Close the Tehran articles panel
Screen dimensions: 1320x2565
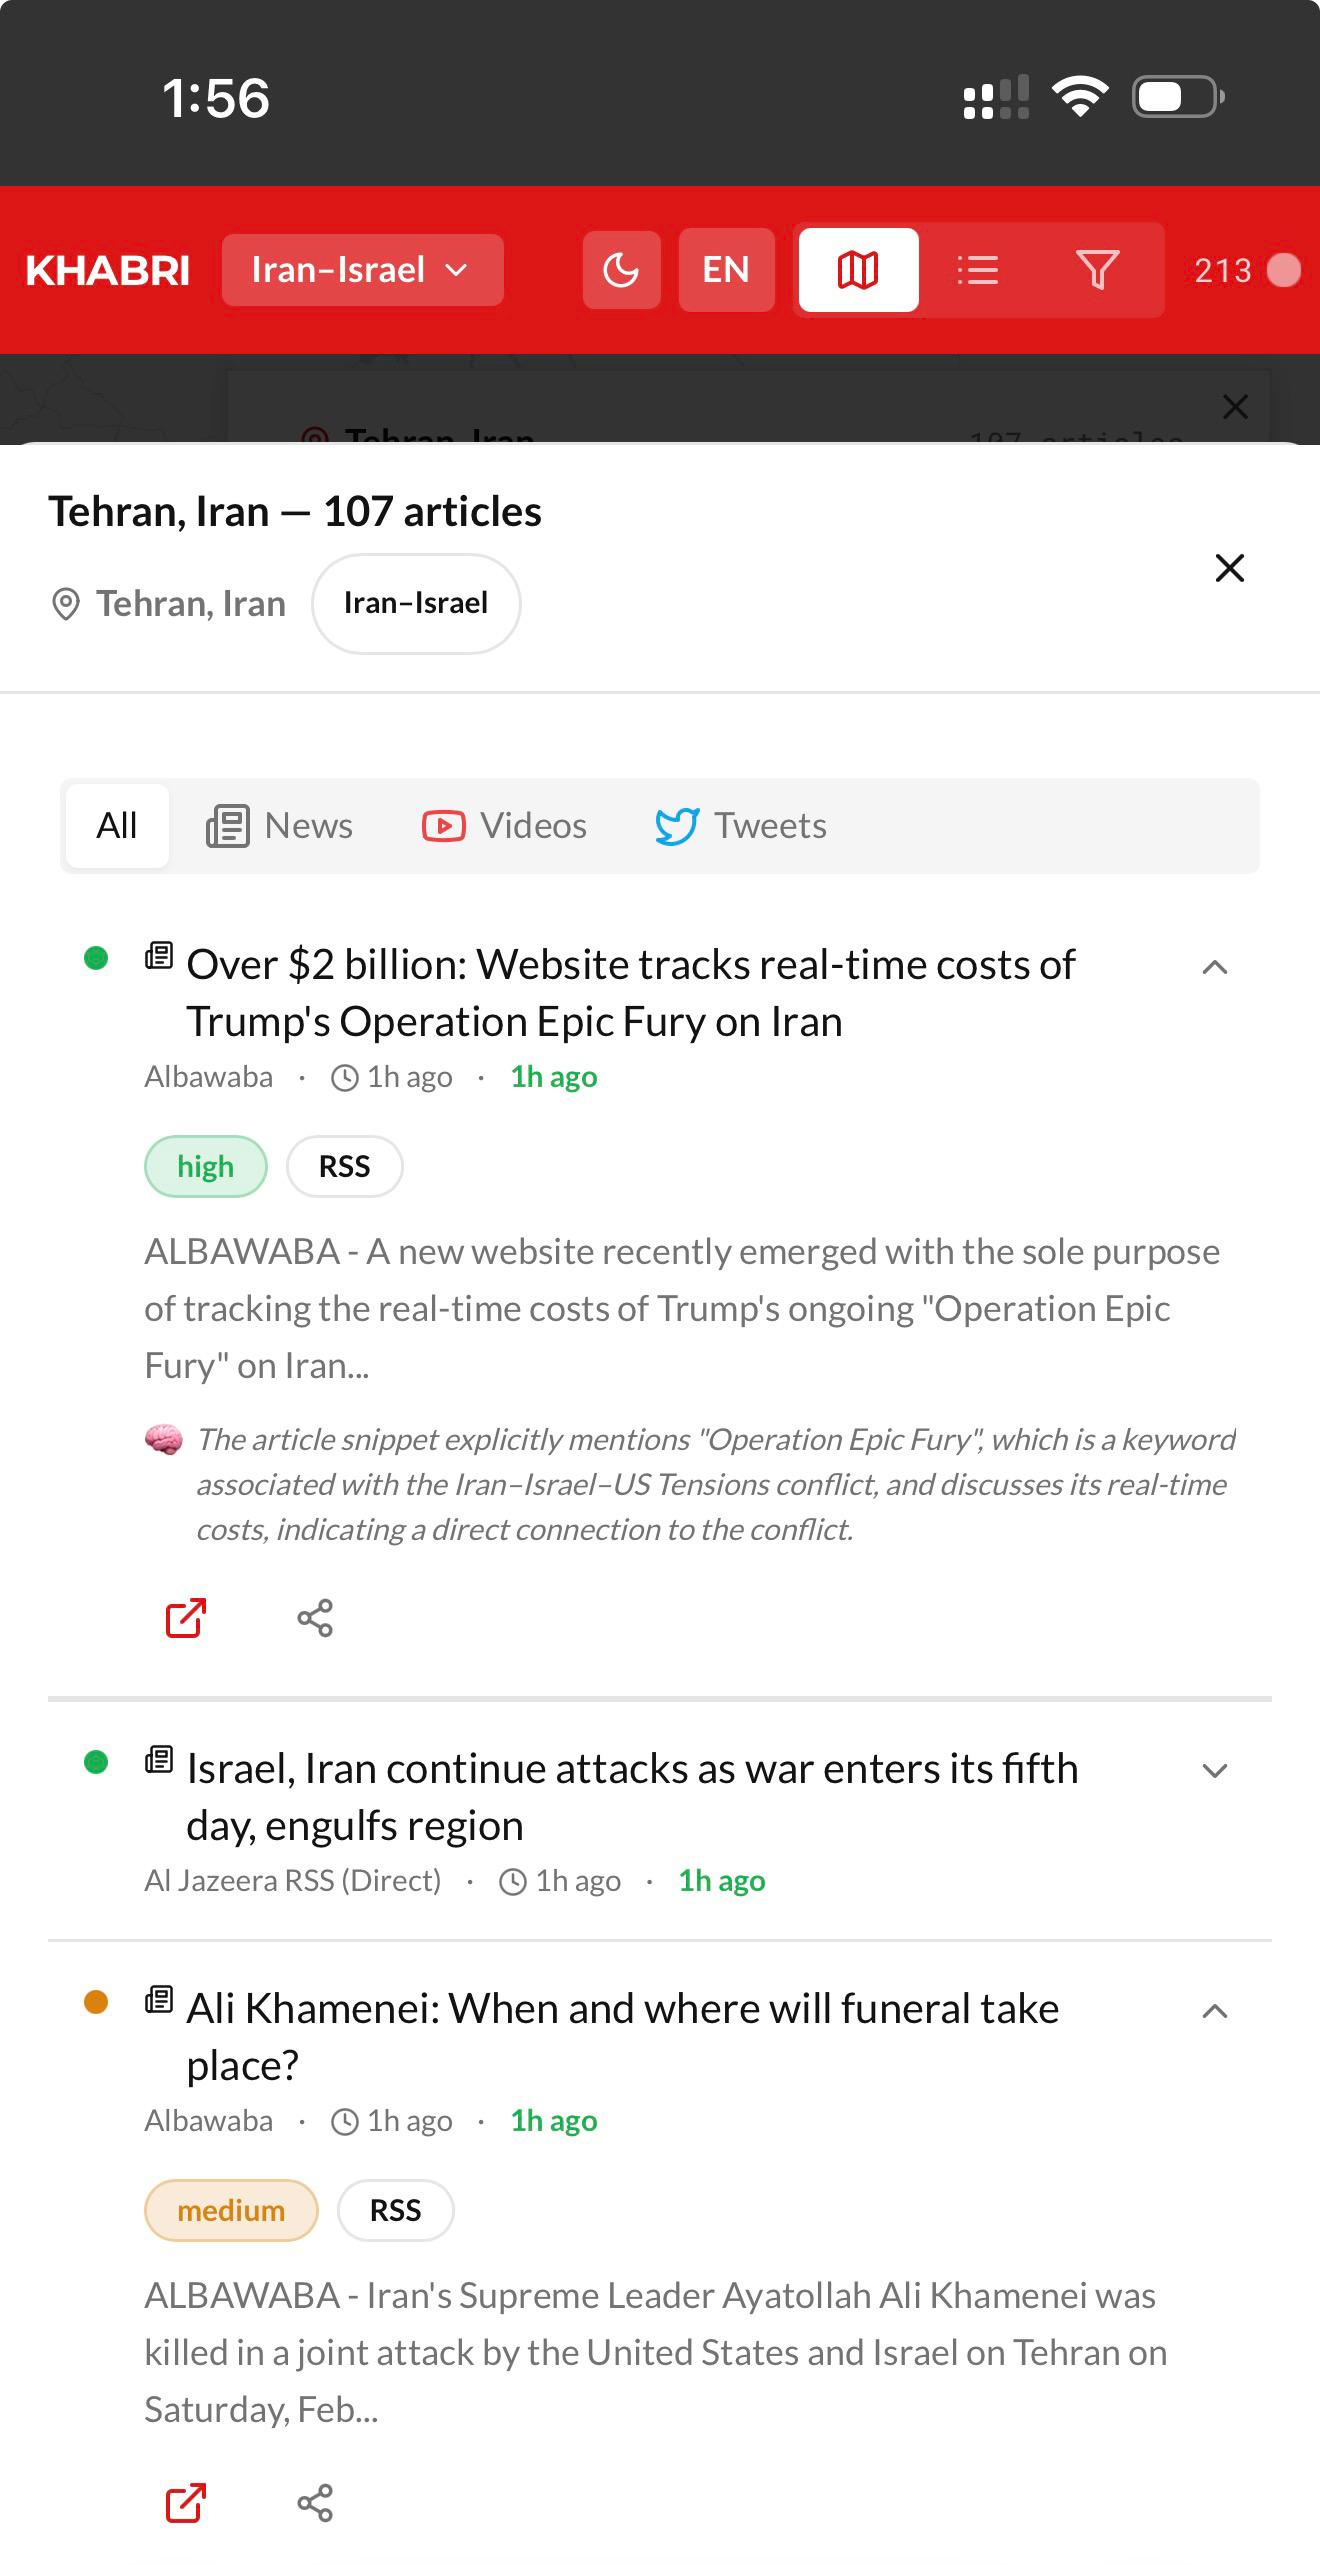(x=1229, y=568)
